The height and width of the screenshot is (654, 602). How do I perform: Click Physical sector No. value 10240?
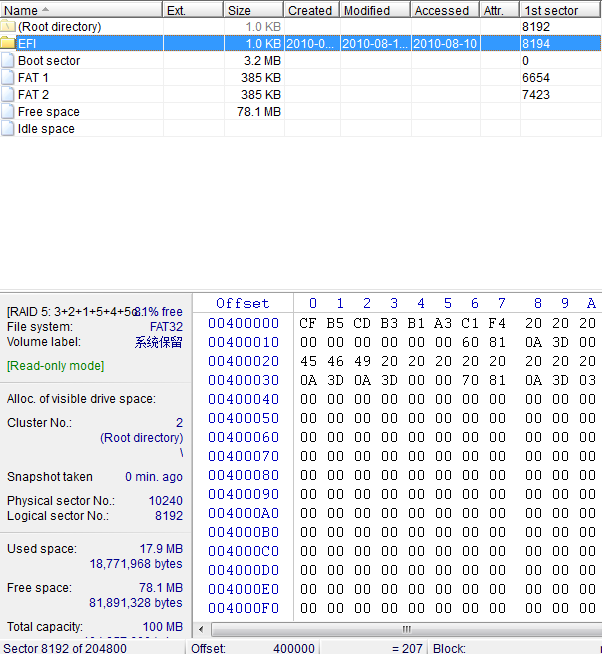click(166, 501)
